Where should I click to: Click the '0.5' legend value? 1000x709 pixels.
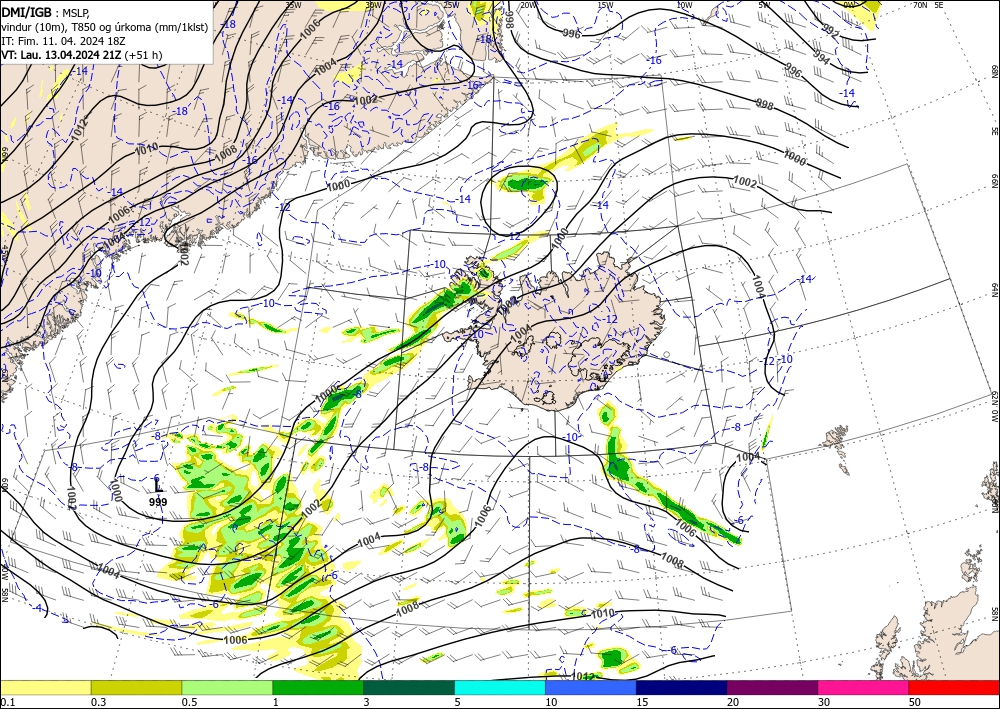pyautogui.click(x=189, y=702)
